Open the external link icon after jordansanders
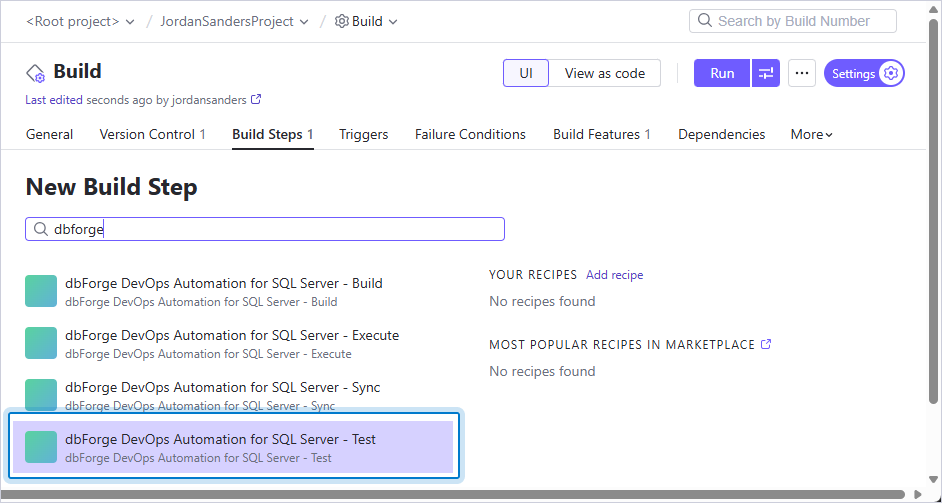This screenshot has width=942, height=503. tap(256, 100)
